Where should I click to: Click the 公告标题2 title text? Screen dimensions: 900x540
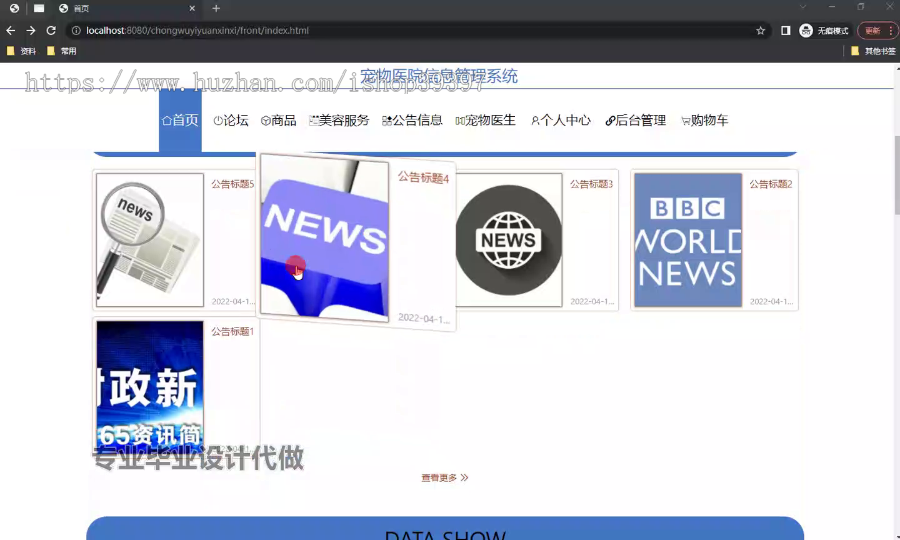770,184
